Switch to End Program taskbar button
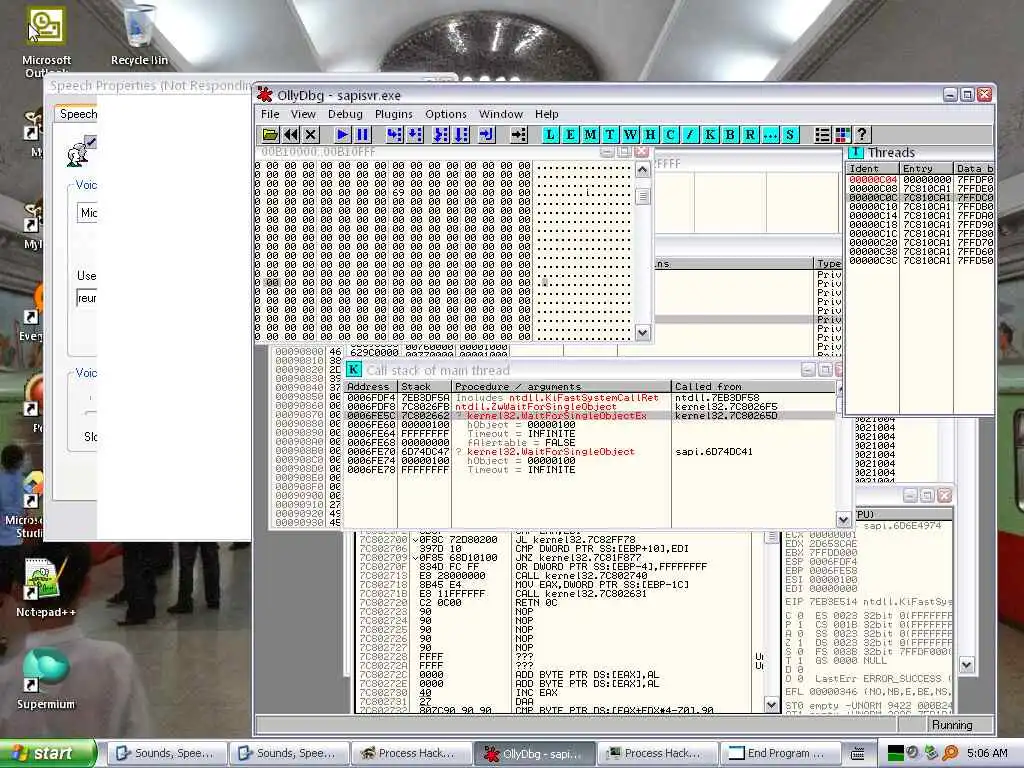Screen dimensions: 1024x768 click(778, 754)
